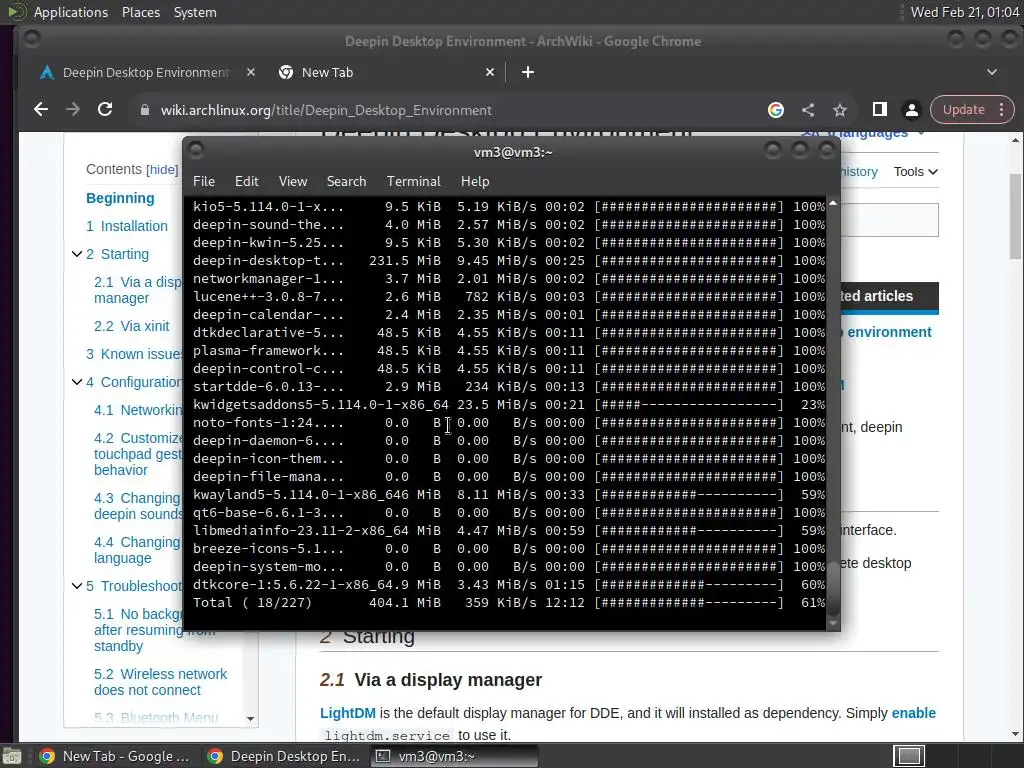Switch to Deepin Desktop En... taskbar window
Image resolution: width=1024 pixels, height=768 pixels.
pos(283,756)
